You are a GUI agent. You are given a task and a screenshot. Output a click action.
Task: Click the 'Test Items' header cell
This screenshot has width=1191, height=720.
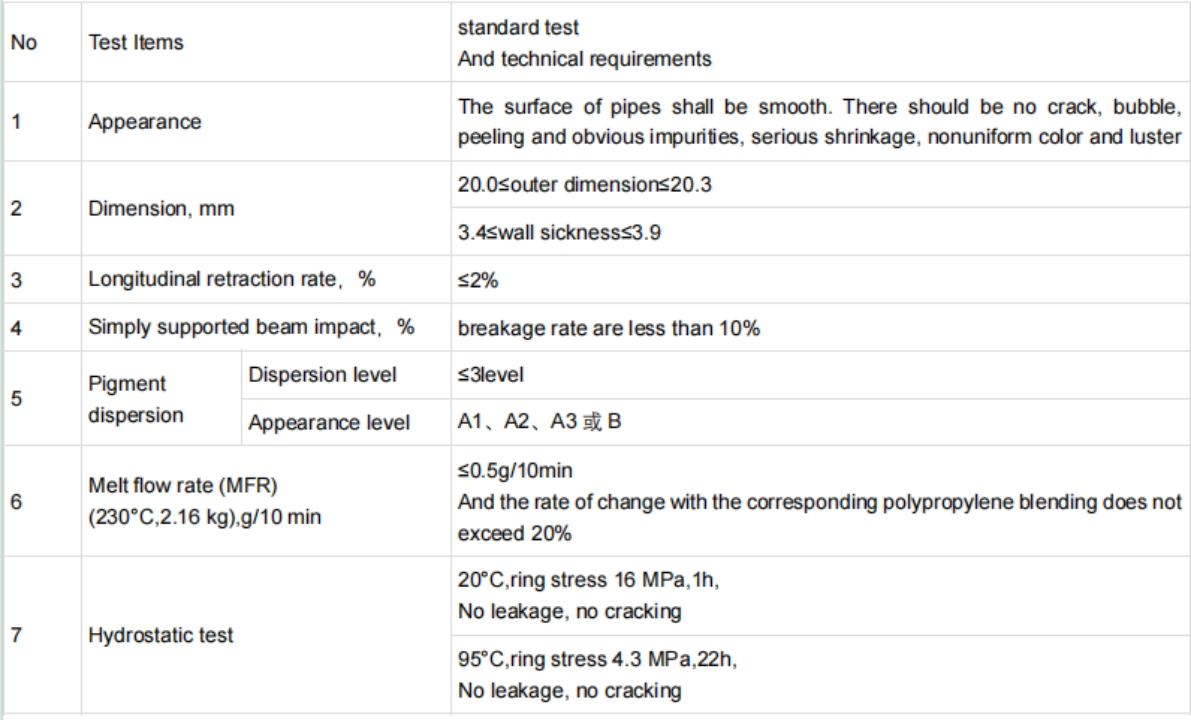point(133,45)
